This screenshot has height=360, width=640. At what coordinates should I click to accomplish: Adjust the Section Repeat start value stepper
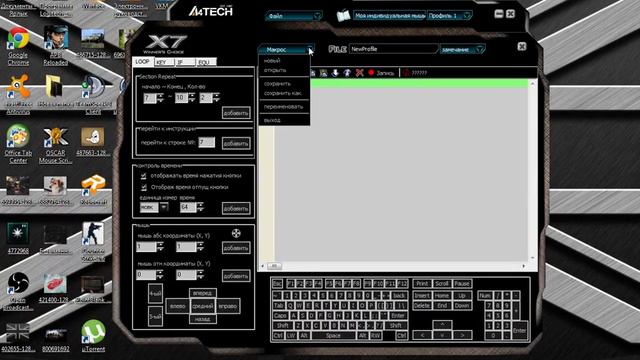click(x=160, y=98)
